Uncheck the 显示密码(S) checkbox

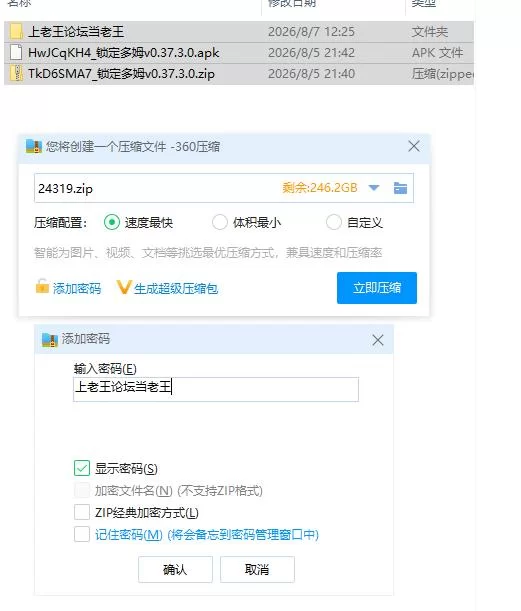pyautogui.click(x=82, y=468)
